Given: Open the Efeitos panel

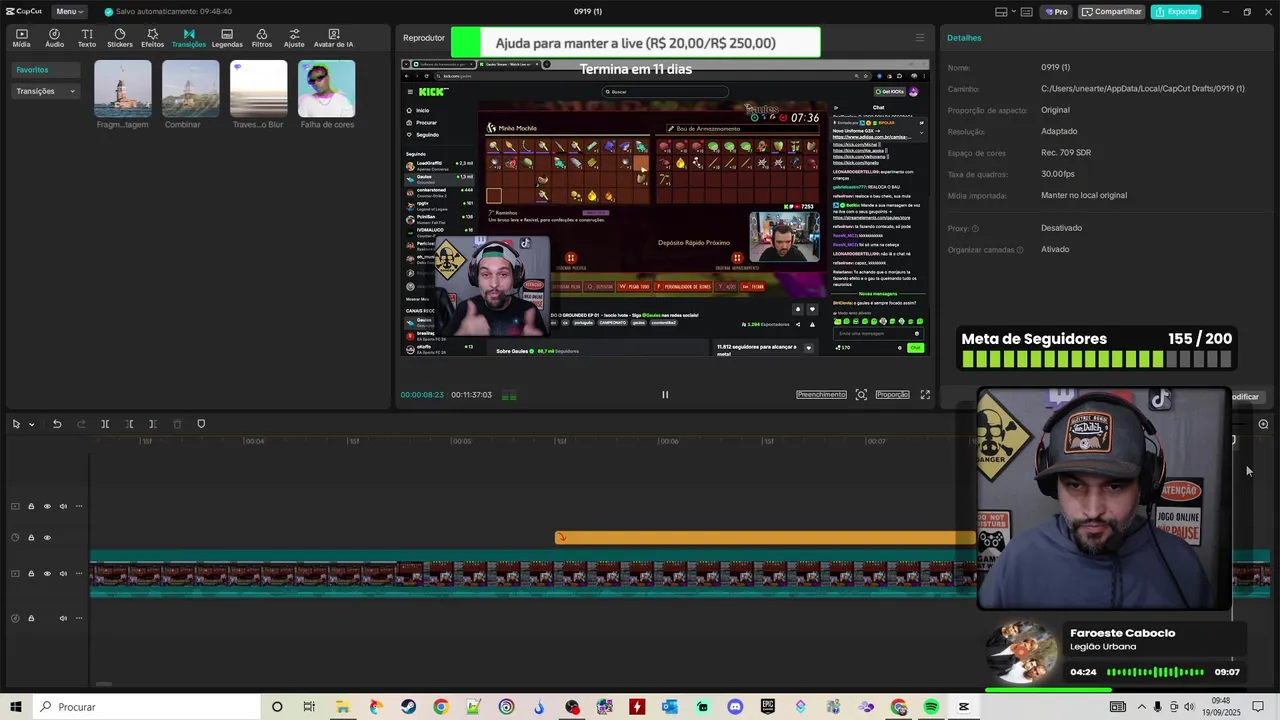Looking at the screenshot, I should tap(153, 38).
